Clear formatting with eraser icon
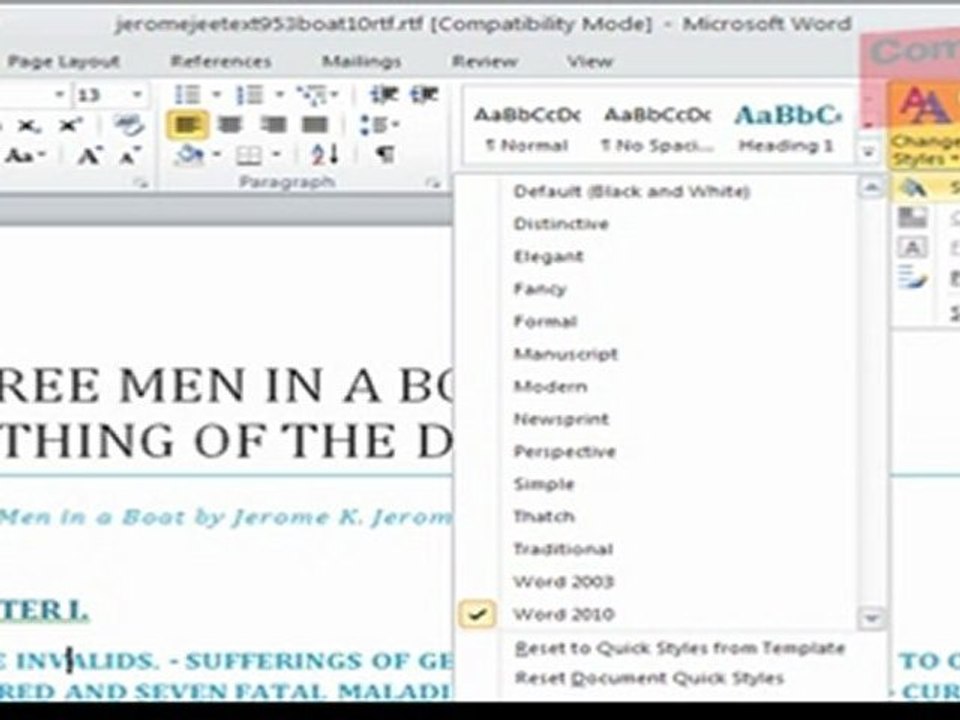The image size is (960, 720). 129,124
